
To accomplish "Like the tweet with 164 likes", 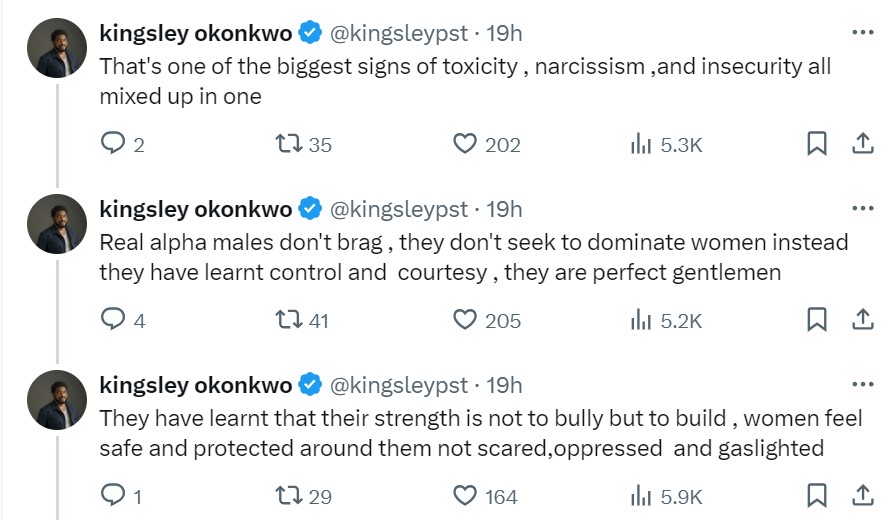I will 464,496.
